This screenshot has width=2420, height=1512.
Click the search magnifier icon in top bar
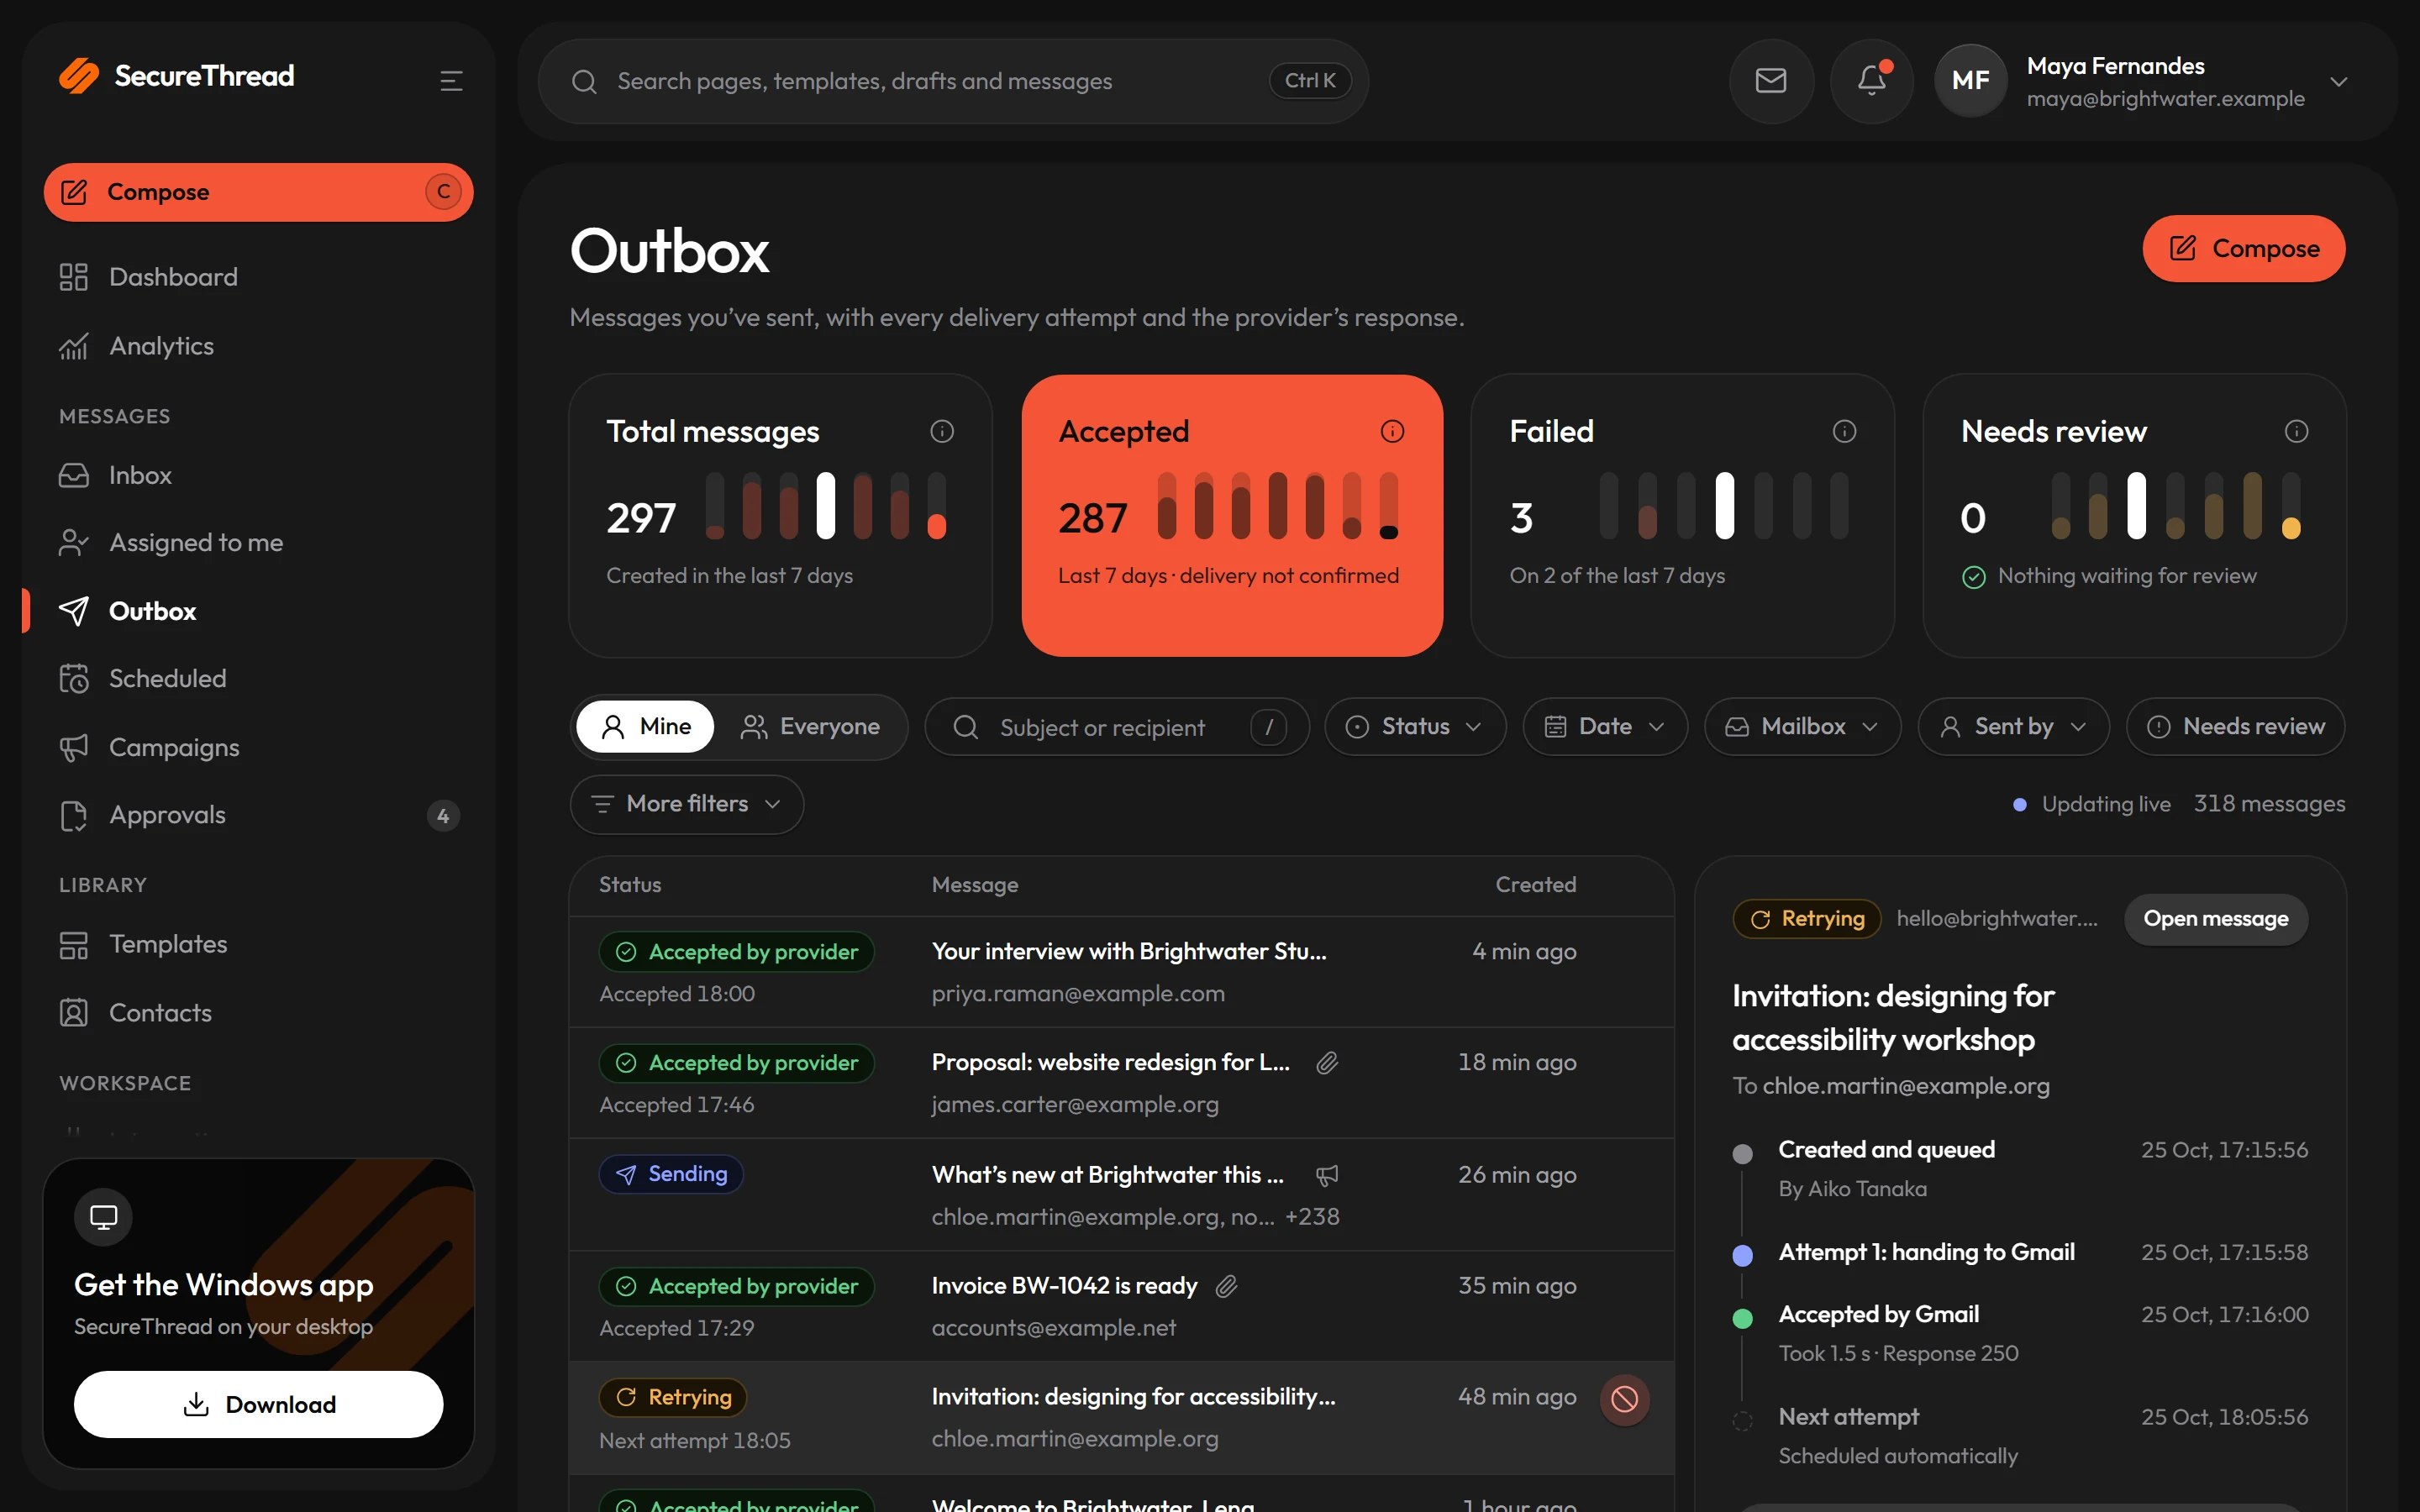(x=584, y=82)
